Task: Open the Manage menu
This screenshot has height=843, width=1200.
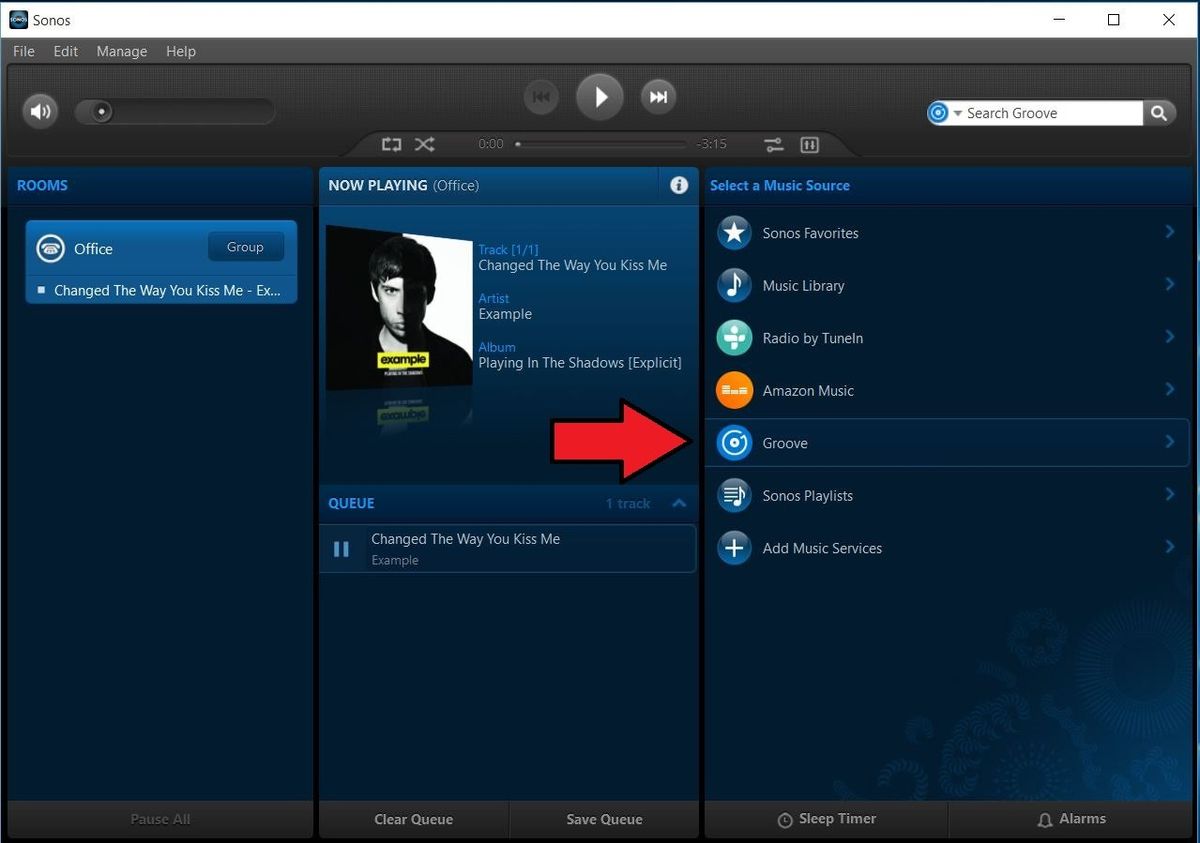Action: [x=121, y=51]
